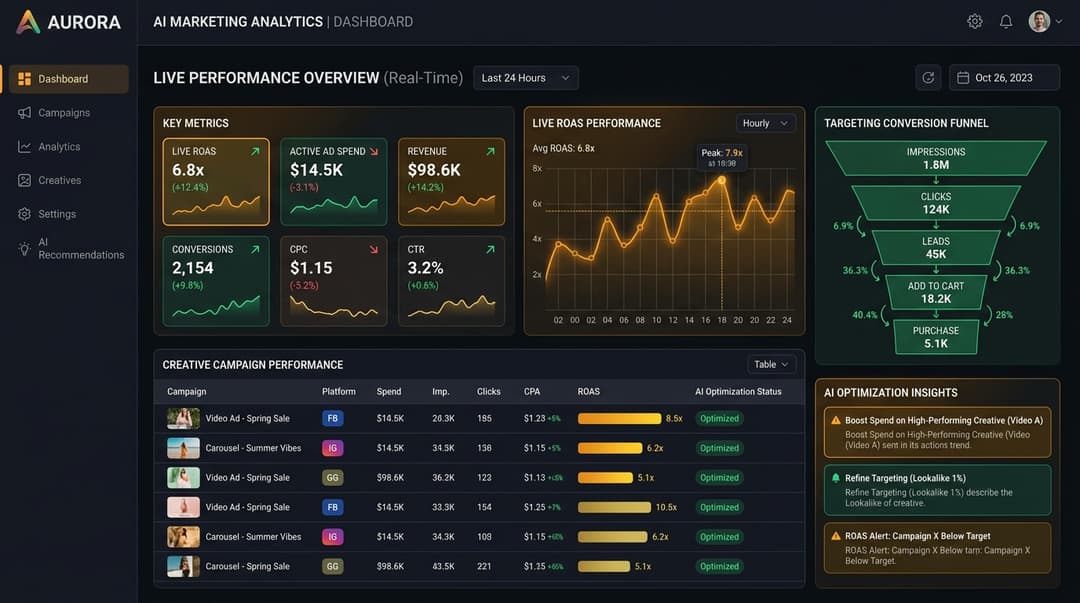Click the gear icon beside Settings in sidebar
The width and height of the screenshot is (1080, 603).
point(24,214)
